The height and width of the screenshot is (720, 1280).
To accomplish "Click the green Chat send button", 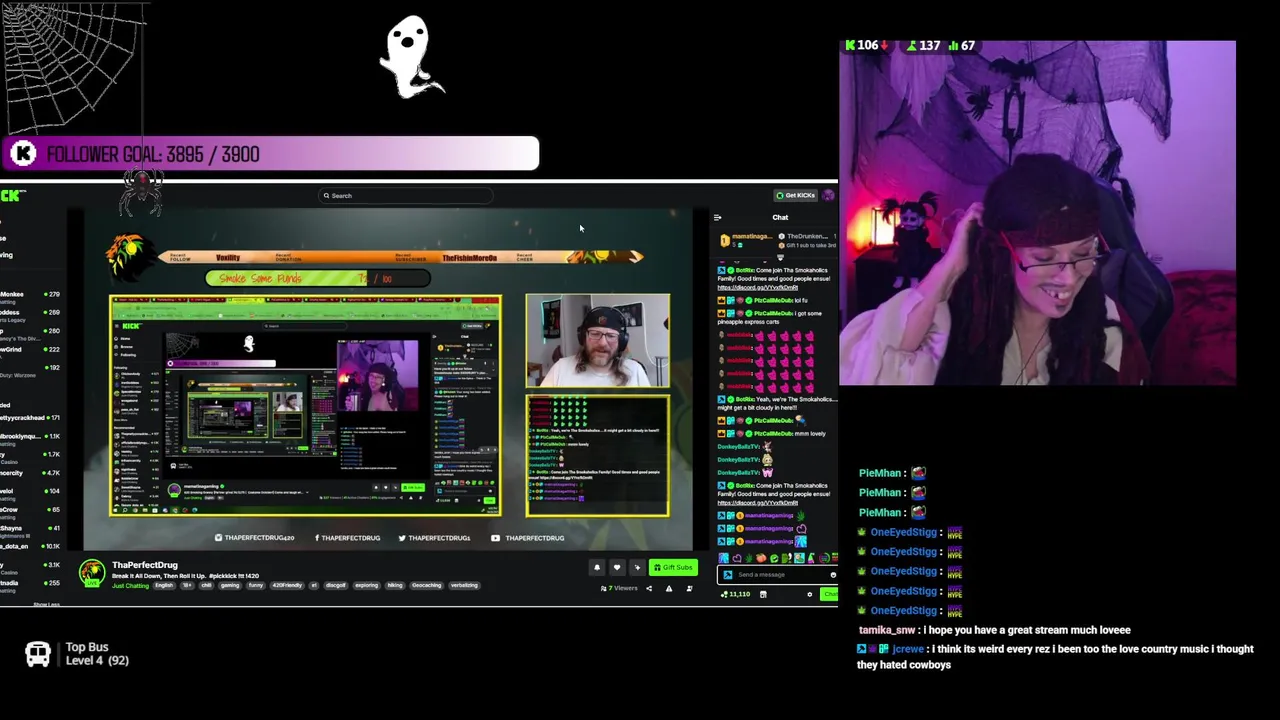I will click(830, 594).
